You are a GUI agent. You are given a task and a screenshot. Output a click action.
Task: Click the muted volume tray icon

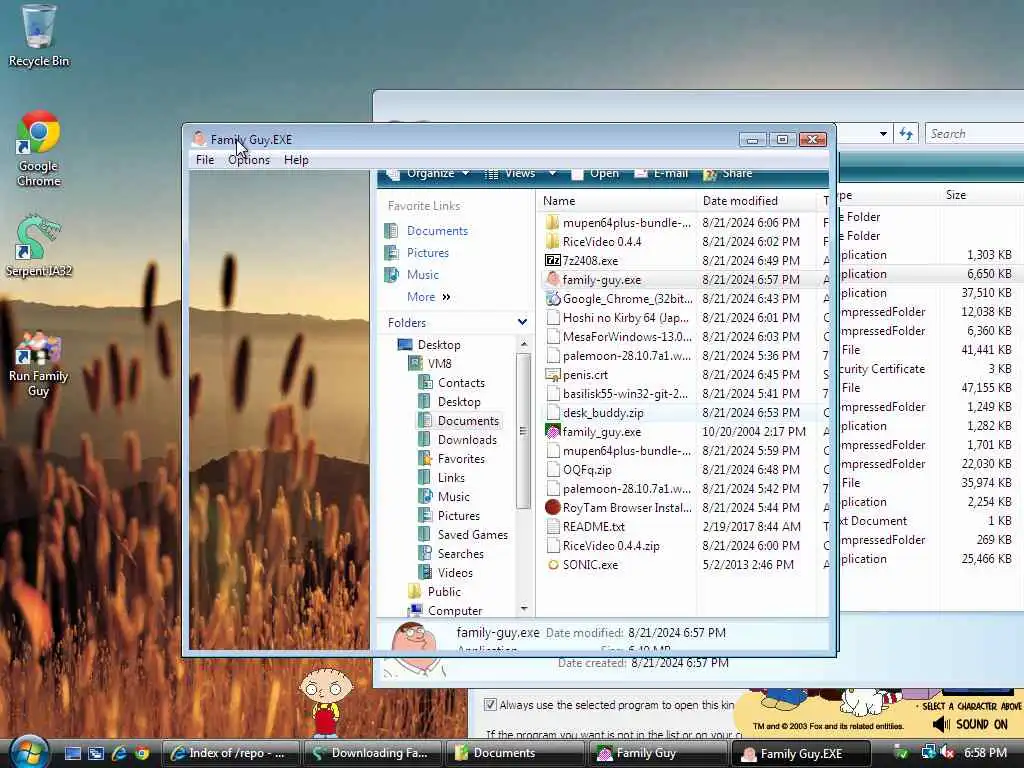point(947,753)
